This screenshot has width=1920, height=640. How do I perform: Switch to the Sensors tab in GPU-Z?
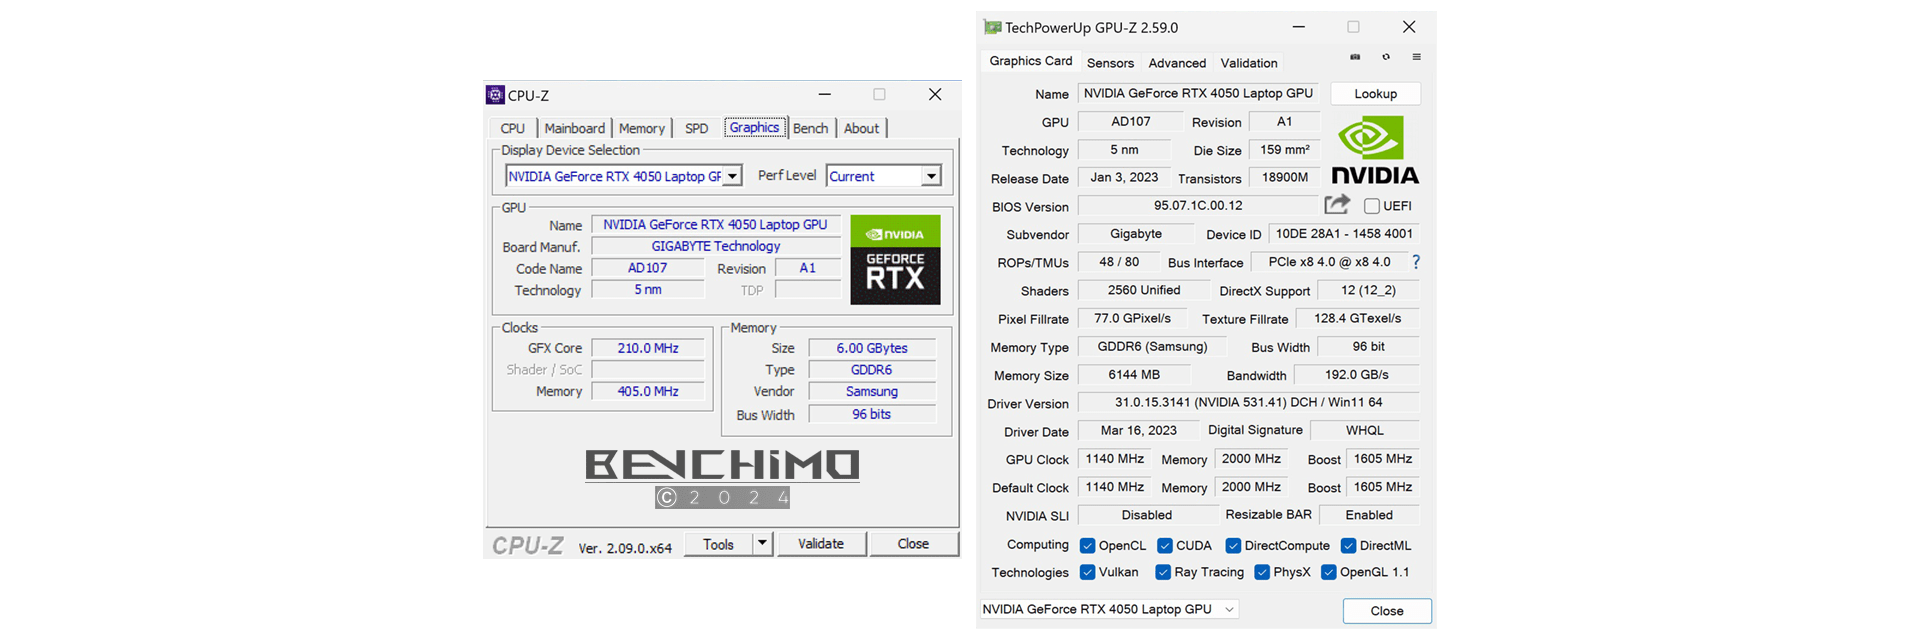[1110, 63]
